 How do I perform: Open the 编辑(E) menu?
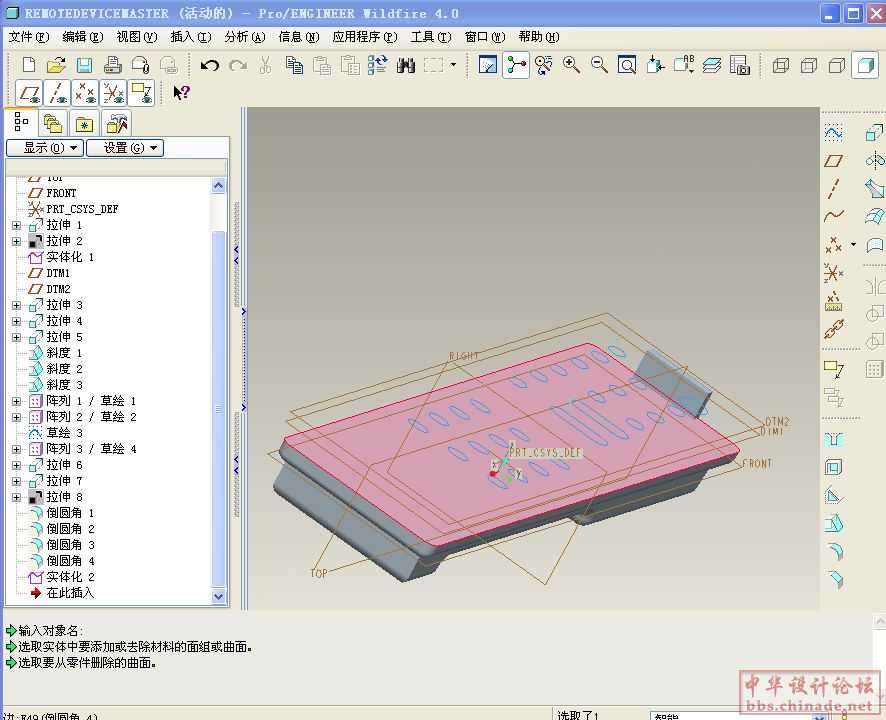[x=82, y=37]
